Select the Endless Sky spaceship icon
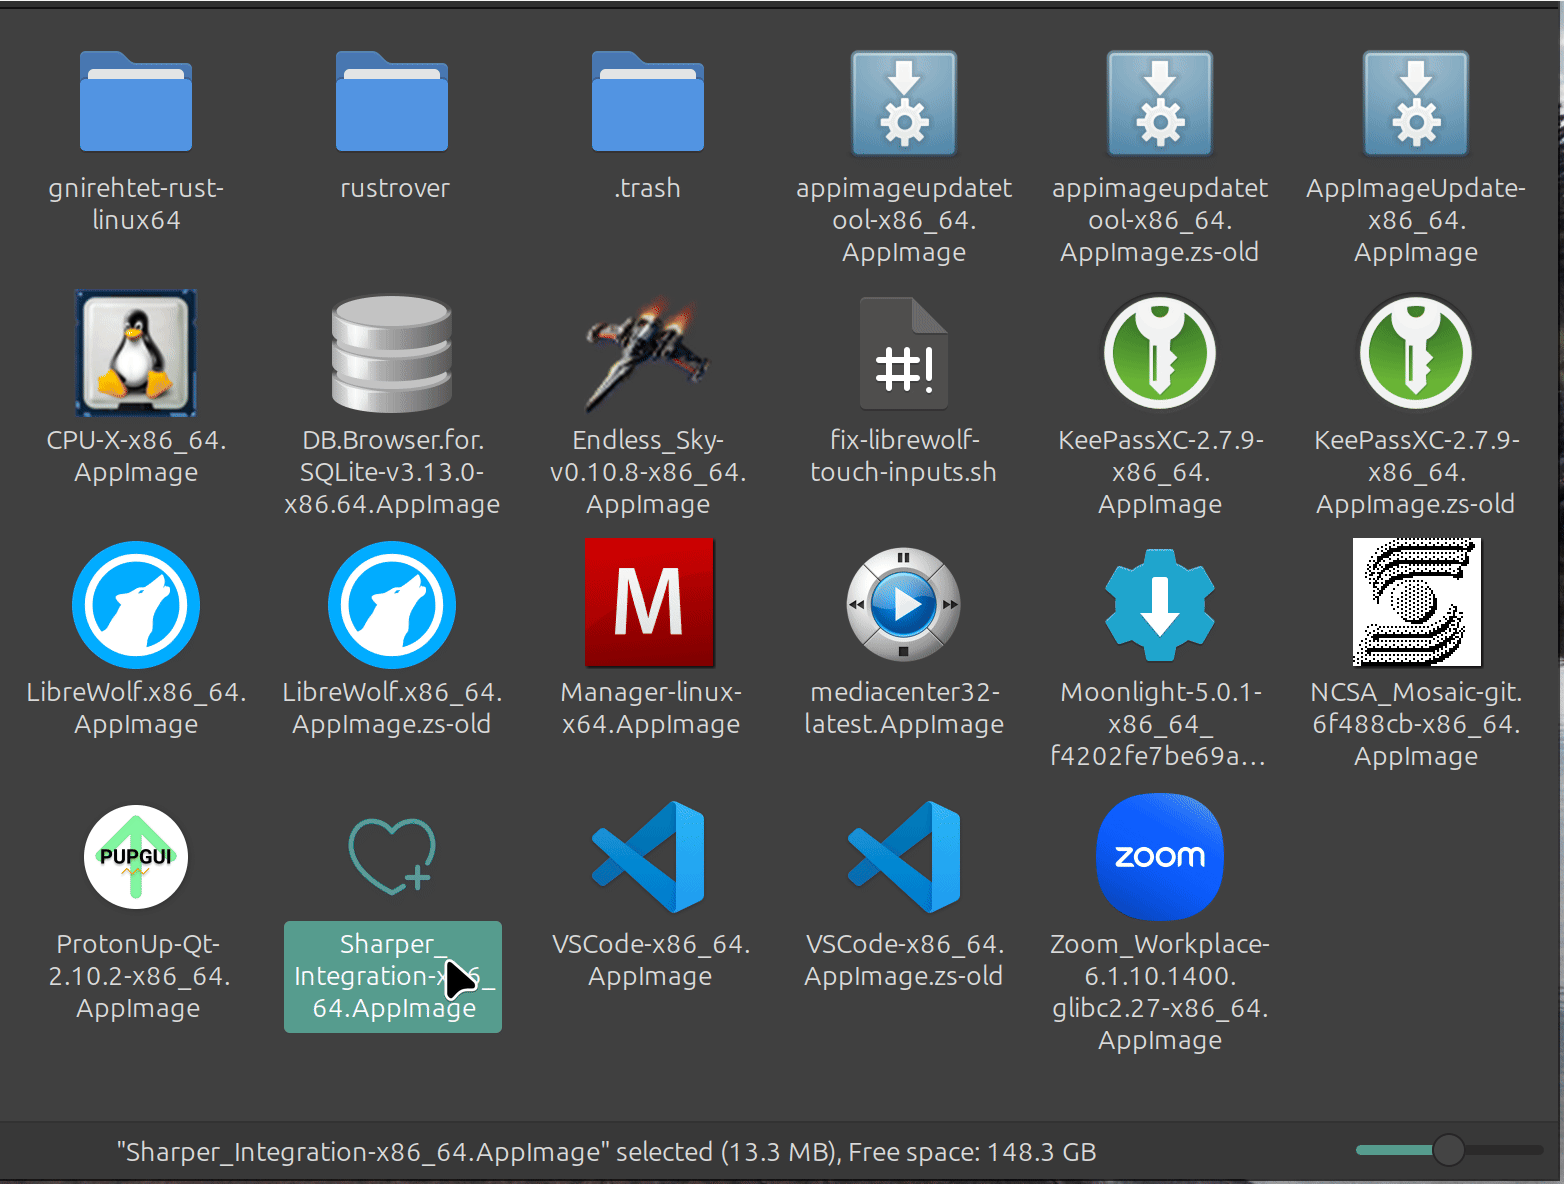This screenshot has height=1184, width=1564. point(648,355)
